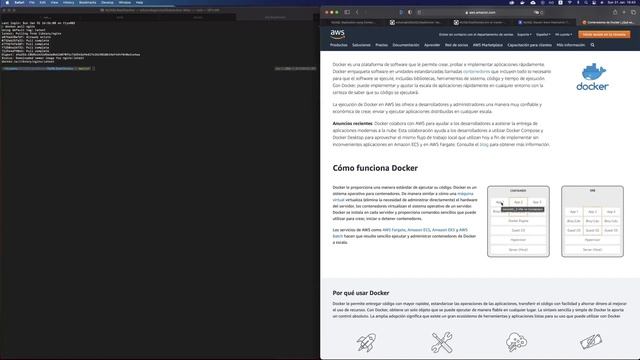
Task: Open the Mi cuenta dropdown
Action: [x=563, y=35]
